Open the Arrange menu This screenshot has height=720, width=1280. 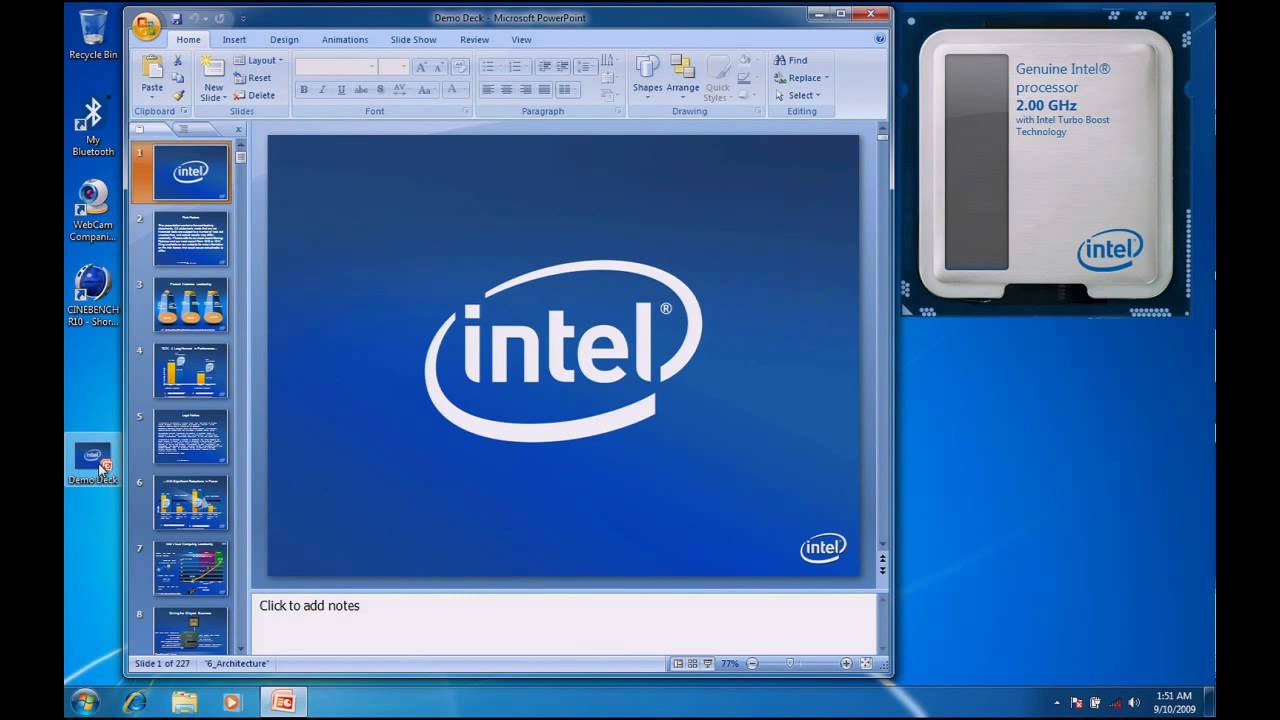(x=683, y=75)
